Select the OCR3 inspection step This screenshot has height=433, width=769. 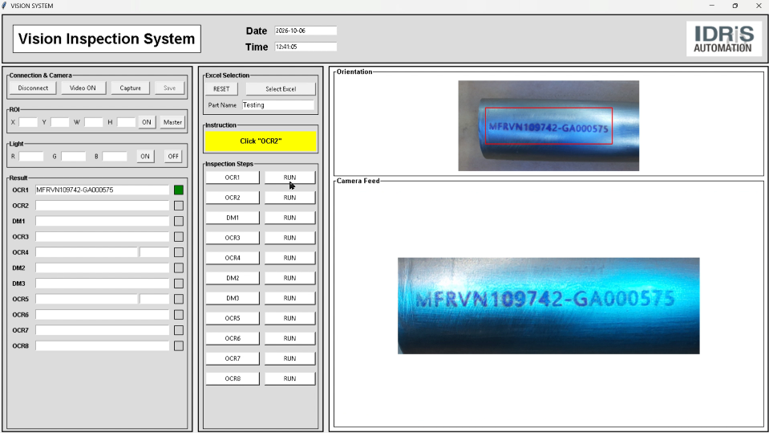tap(232, 238)
